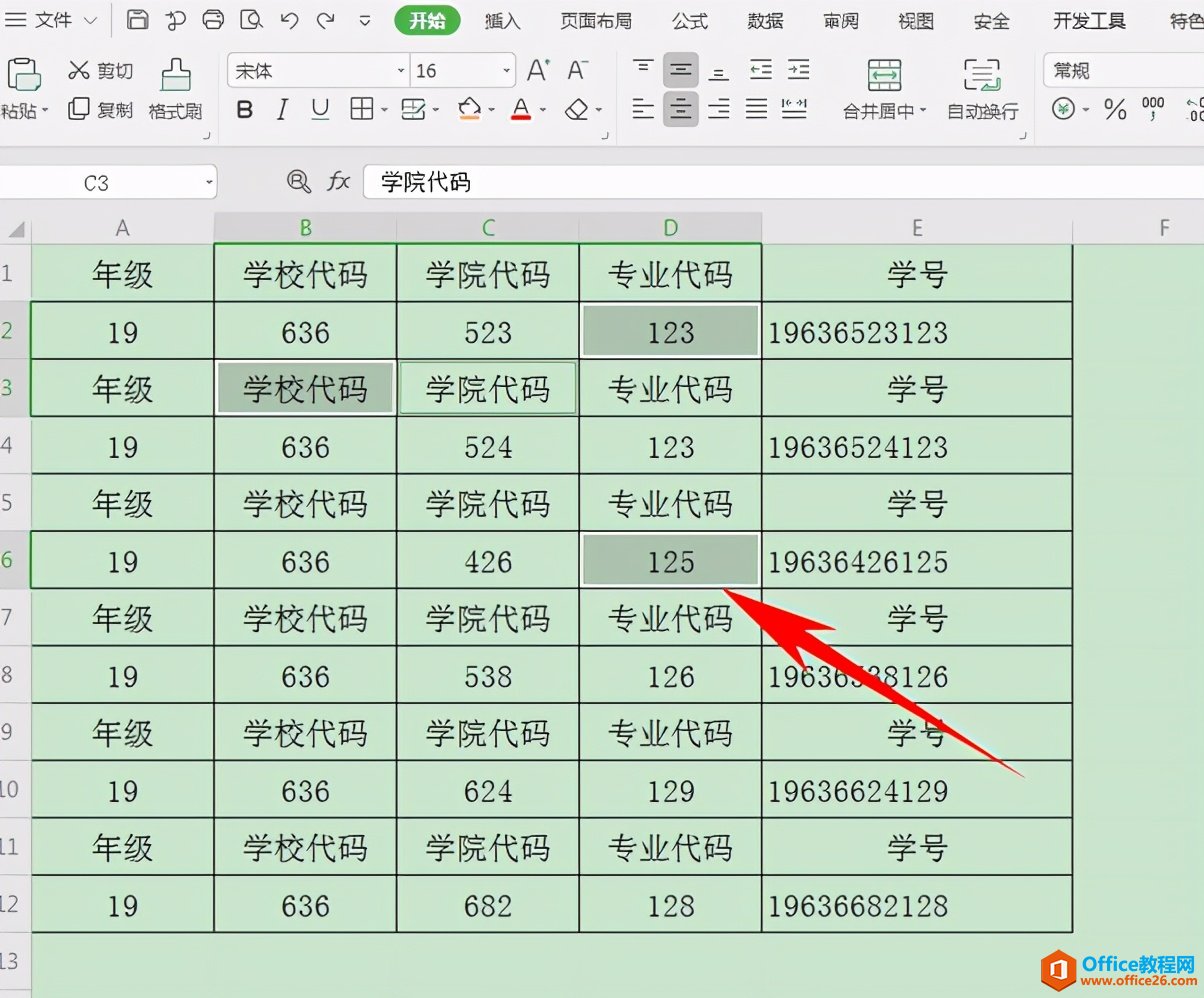Click the Save icon in the quick access toolbar
Screen dimensions: 1204x998
pyautogui.click(x=138, y=20)
